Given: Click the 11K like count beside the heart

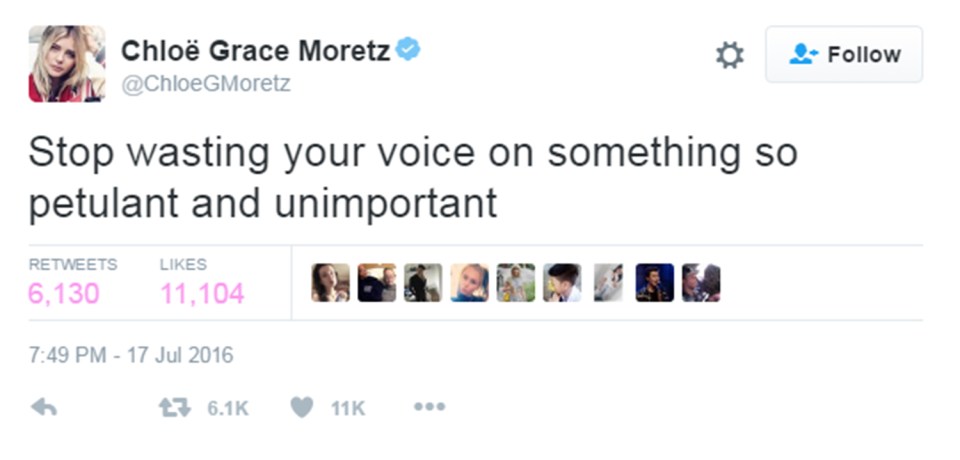Looking at the screenshot, I should click(348, 408).
